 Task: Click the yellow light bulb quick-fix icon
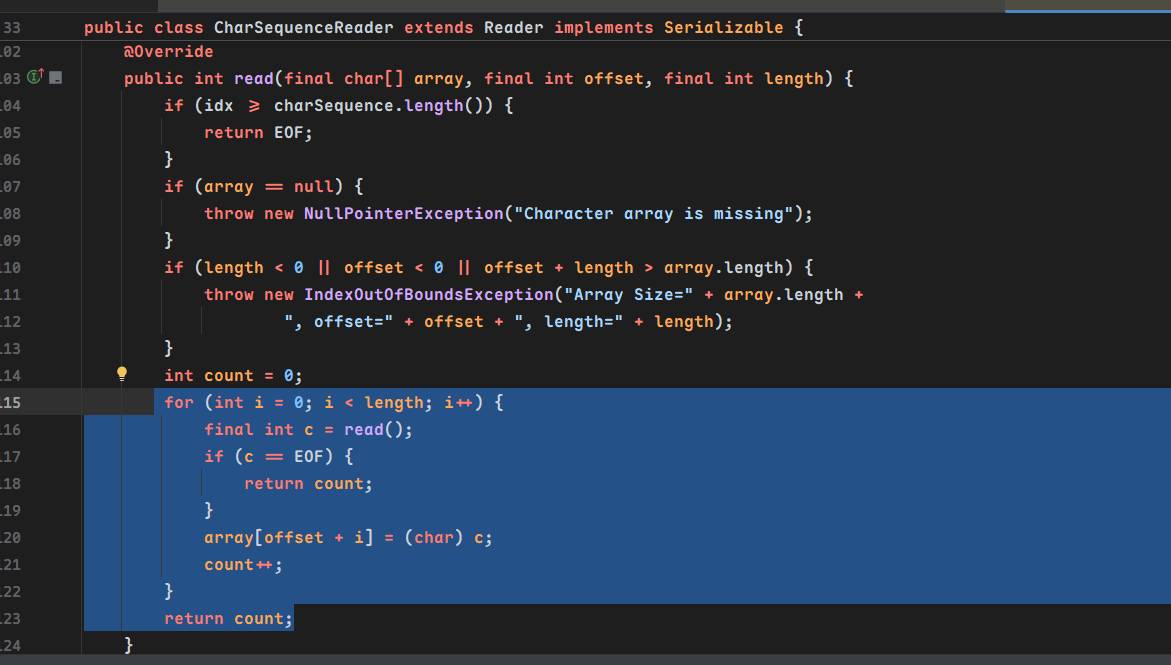tap(122, 374)
